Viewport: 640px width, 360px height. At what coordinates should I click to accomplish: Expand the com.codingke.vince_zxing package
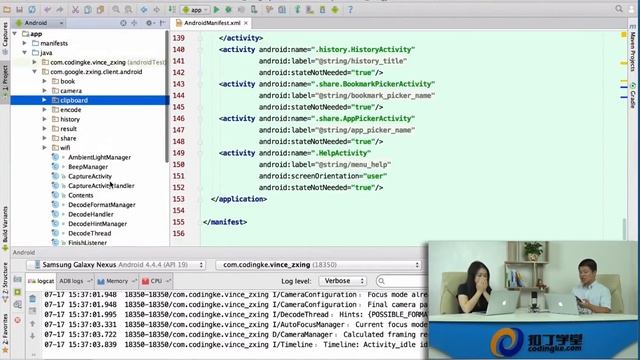(x=35, y=62)
